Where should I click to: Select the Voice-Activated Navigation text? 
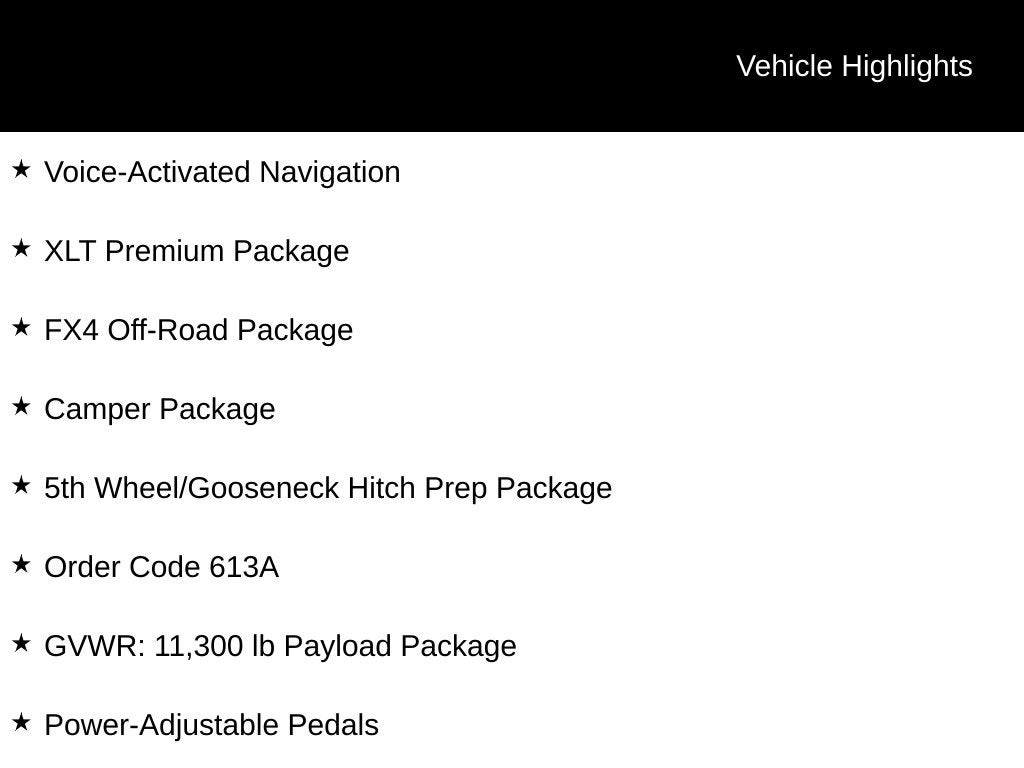click(222, 172)
